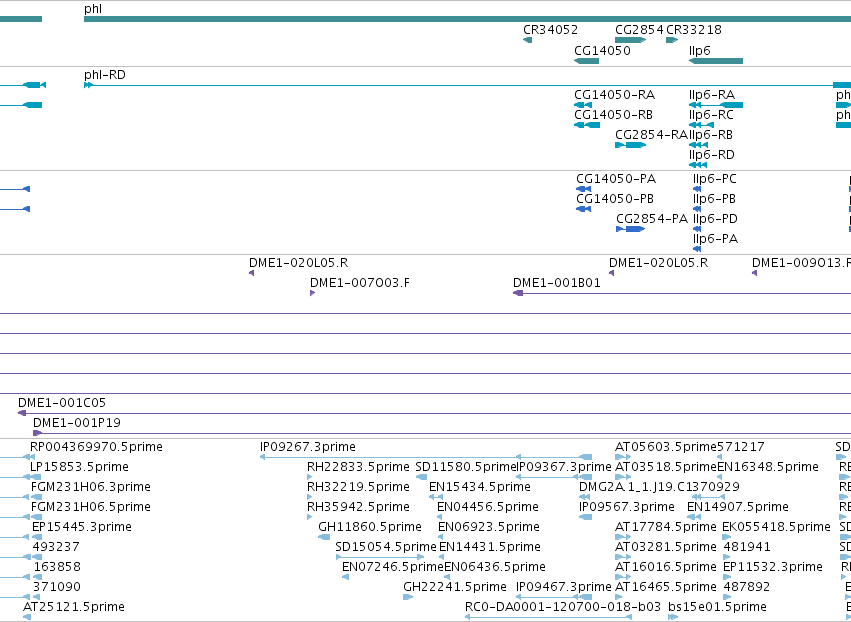Screen dimensions: 851x622
Task: Click the EN15434.5prime EST label
Action: coord(480,487)
